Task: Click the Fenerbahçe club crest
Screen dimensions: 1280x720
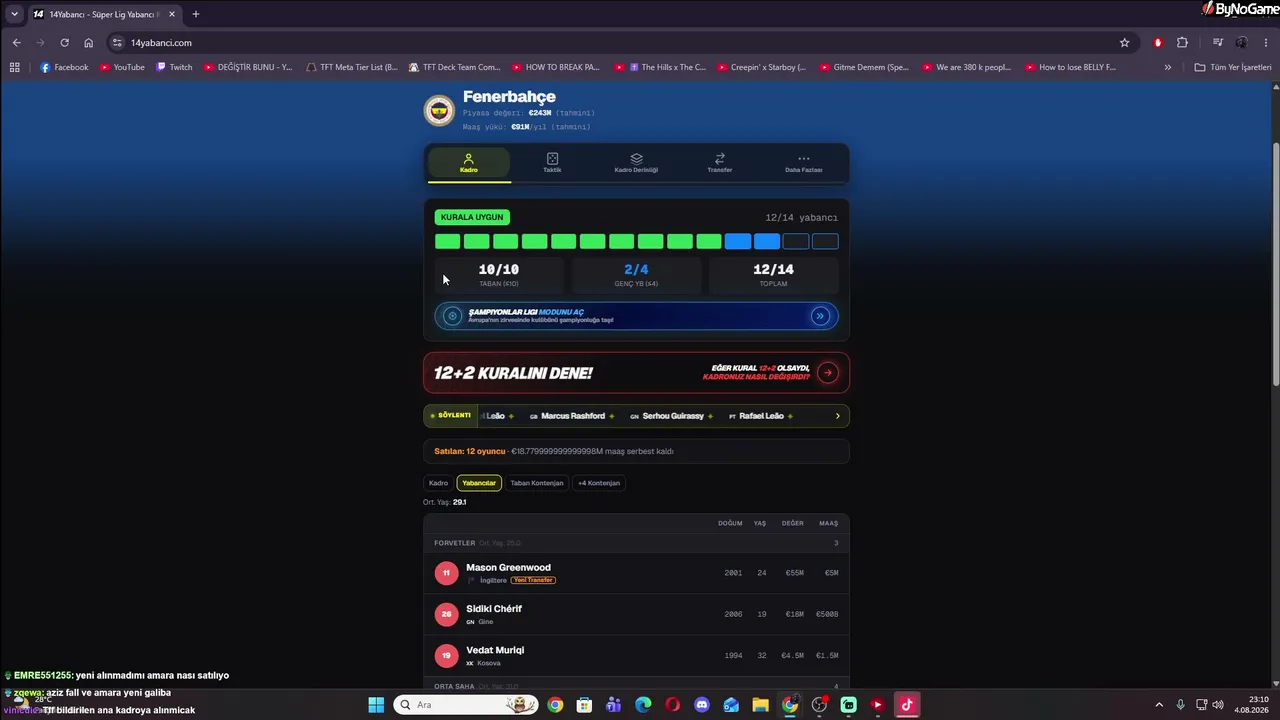Action: pos(439,110)
